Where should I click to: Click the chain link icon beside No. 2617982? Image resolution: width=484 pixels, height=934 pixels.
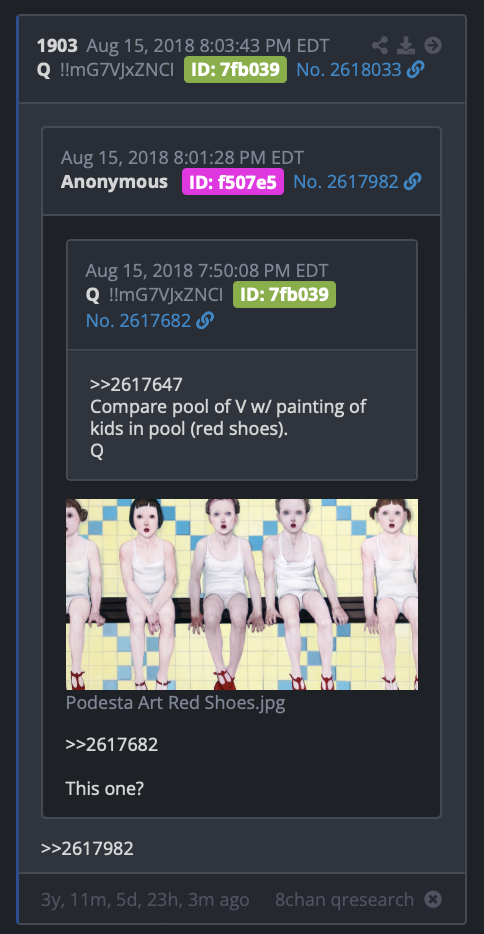[x=413, y=182]
